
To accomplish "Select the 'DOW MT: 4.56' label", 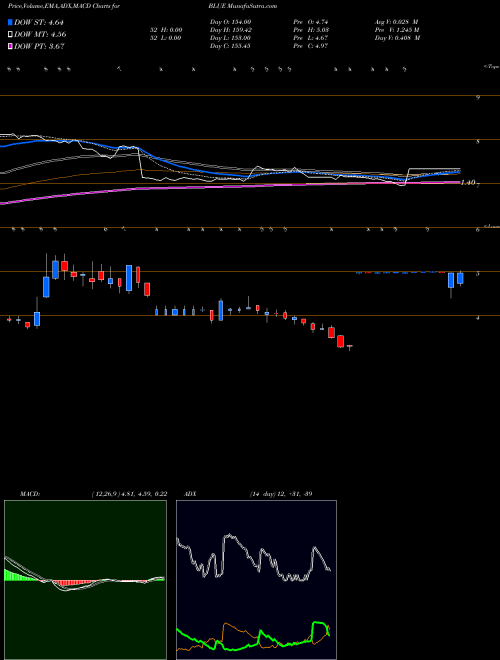I will (x=40, y=35).
